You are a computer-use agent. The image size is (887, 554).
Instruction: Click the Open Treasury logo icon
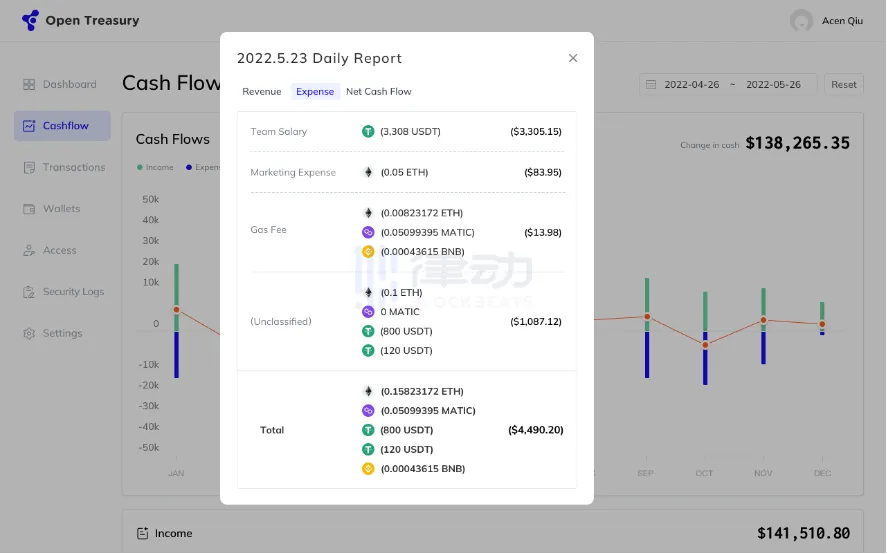(x=30, y=20)
